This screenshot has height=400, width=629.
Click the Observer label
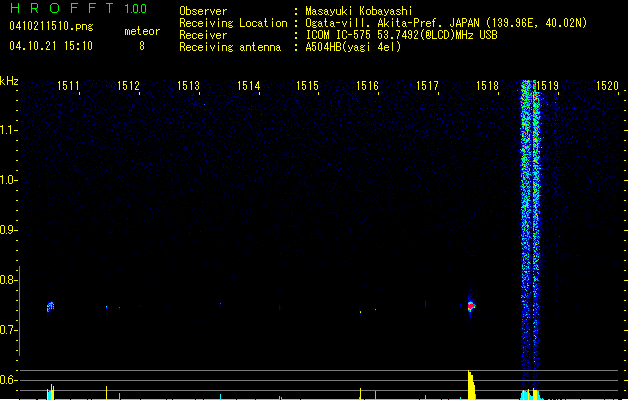(x=203, y=11)
